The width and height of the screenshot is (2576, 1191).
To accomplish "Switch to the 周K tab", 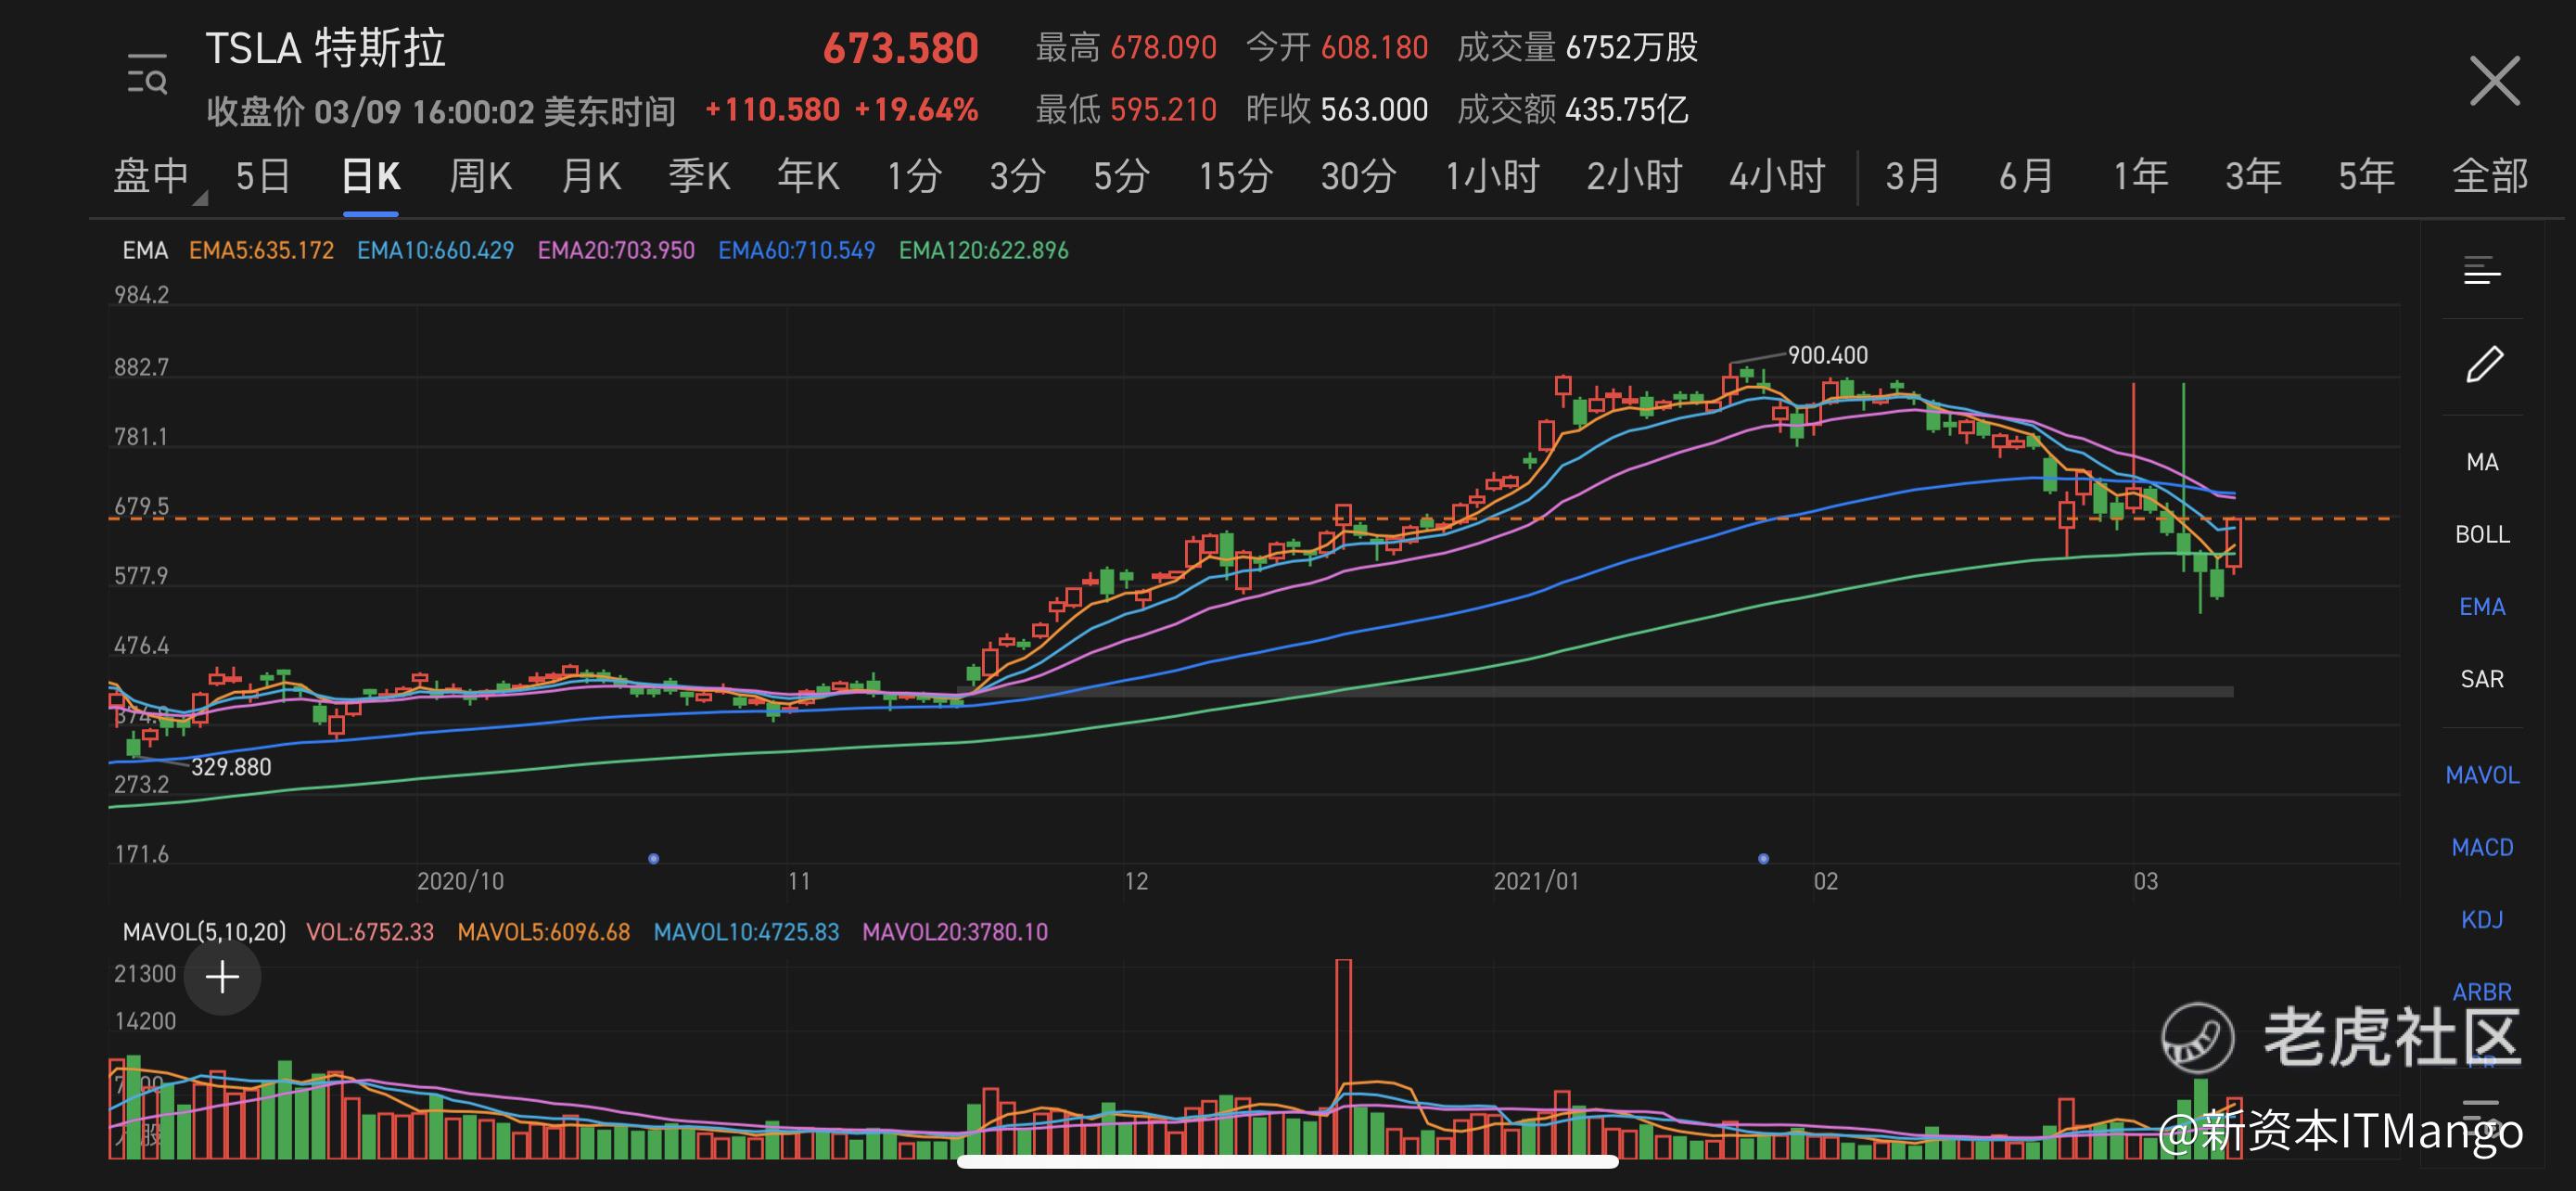I will tap(480, 177).
